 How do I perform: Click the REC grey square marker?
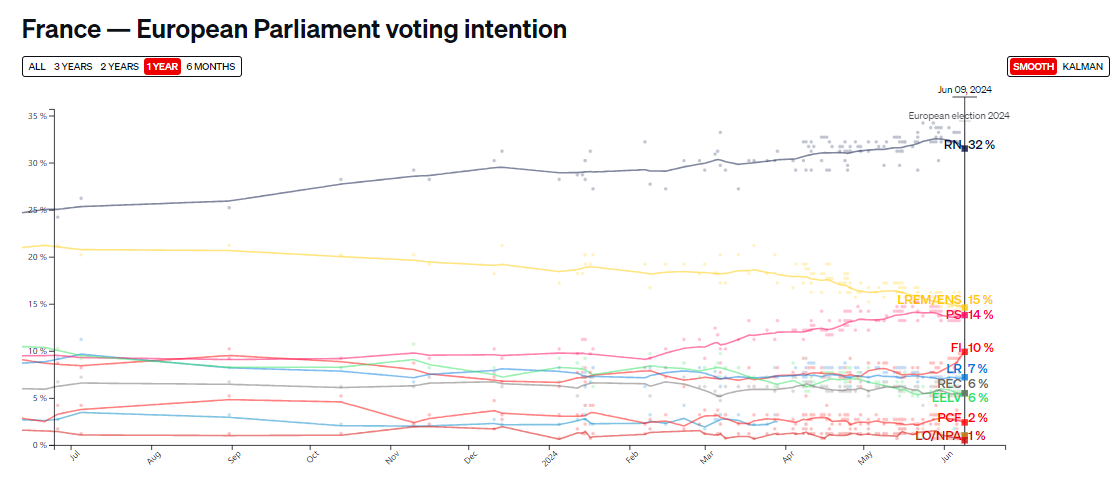pos(965,393)
